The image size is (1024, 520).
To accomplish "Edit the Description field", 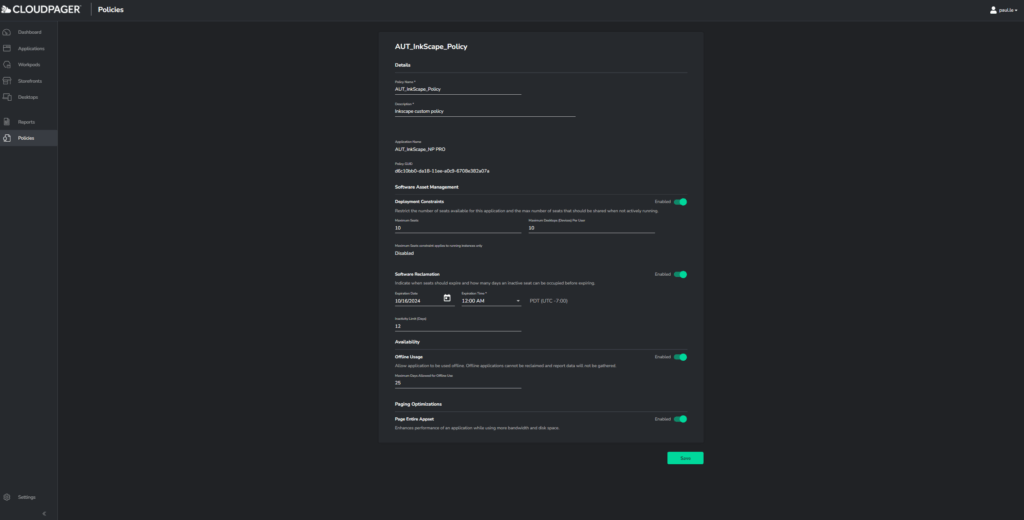I will click(x=485, y=111).
